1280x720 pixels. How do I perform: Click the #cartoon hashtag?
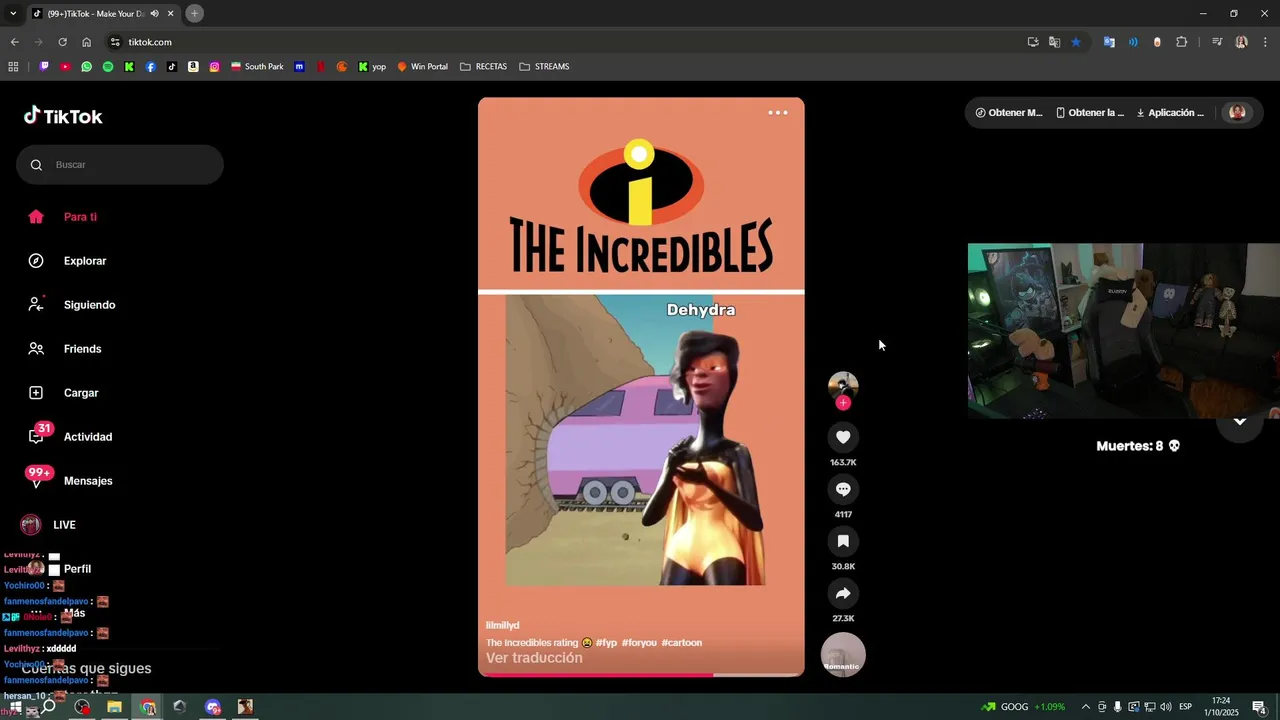(x=682, y=643)
